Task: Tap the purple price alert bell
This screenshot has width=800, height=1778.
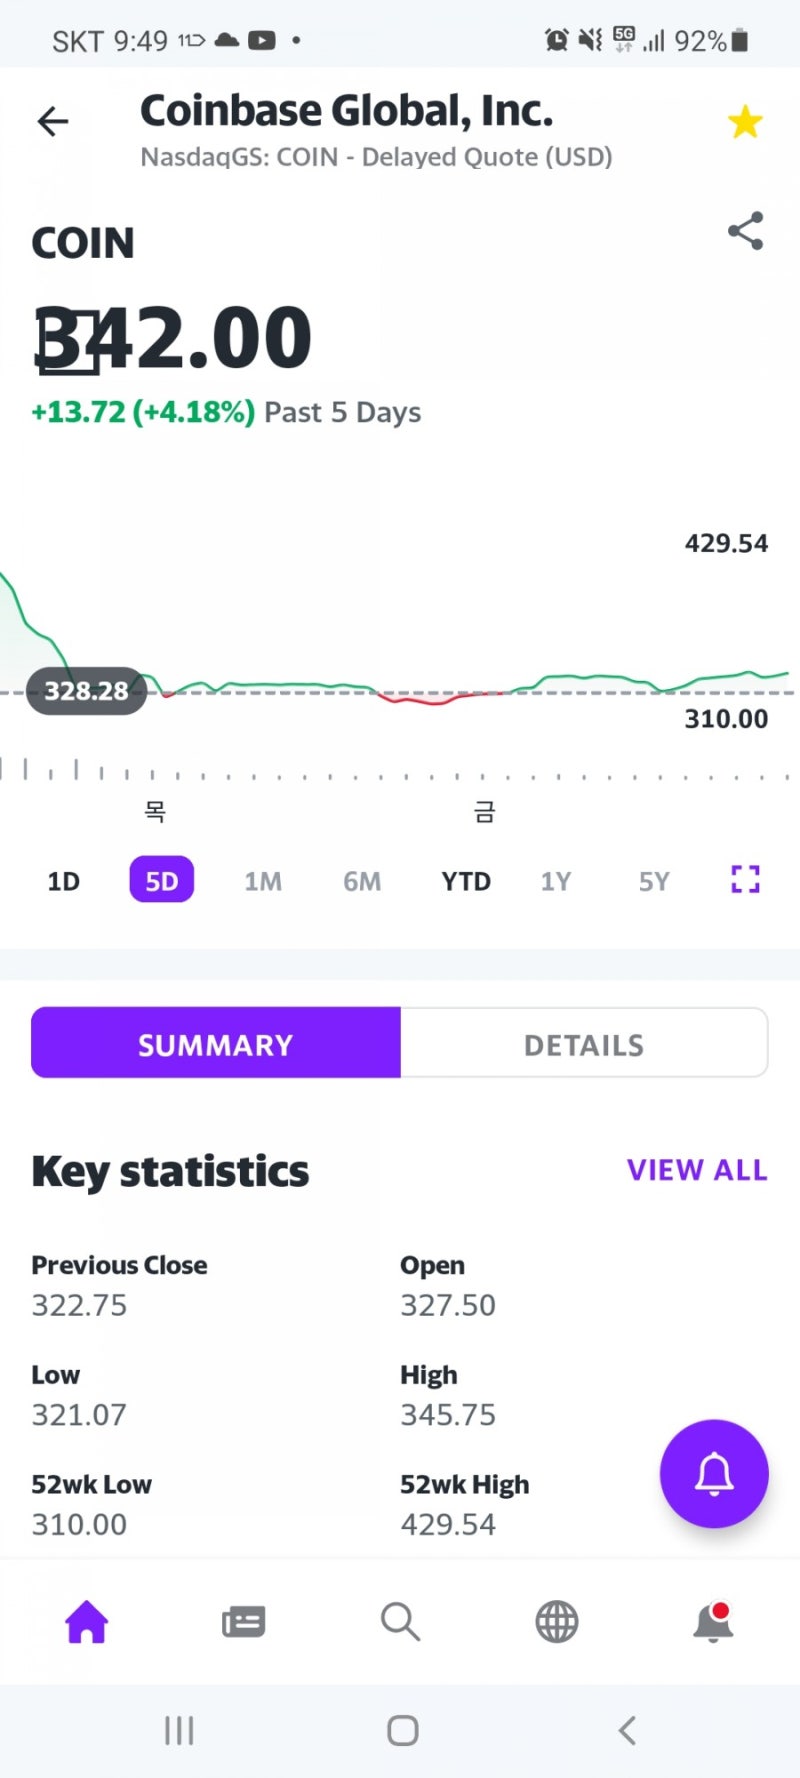Action: click(x=714, y=1473)
